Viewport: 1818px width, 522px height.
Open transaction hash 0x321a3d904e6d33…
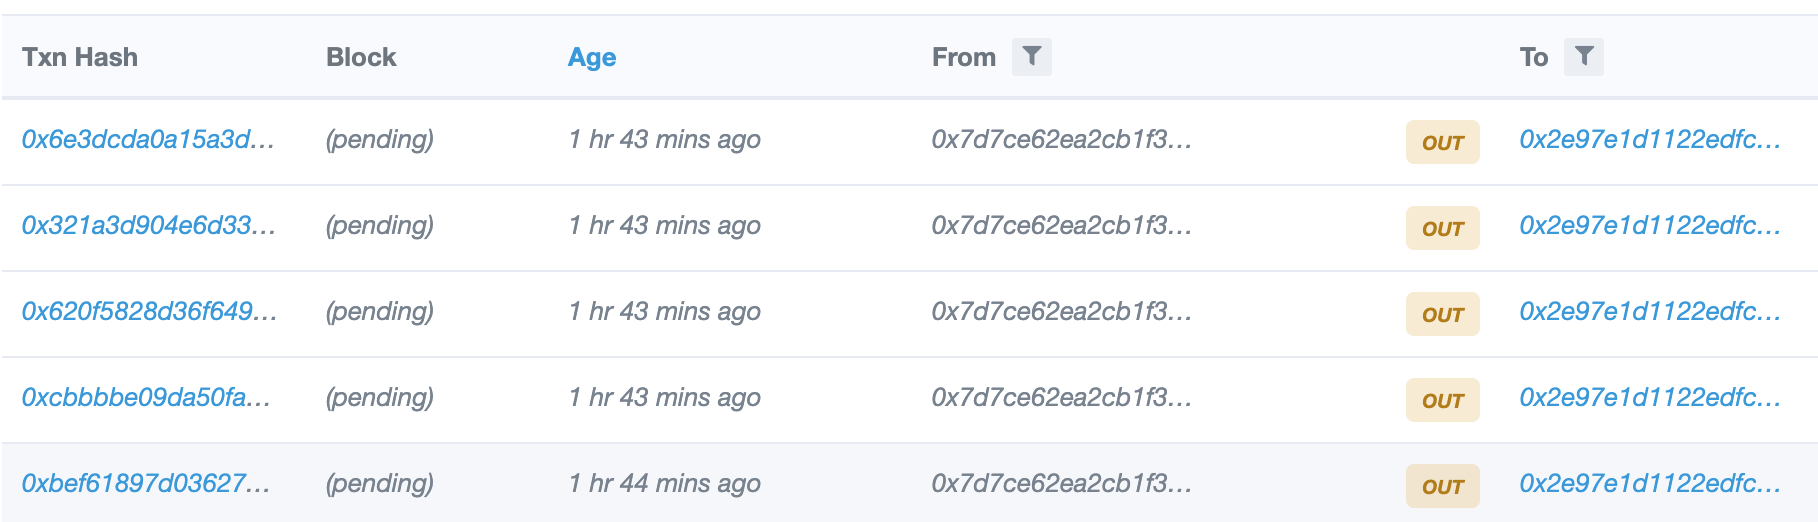148,225
